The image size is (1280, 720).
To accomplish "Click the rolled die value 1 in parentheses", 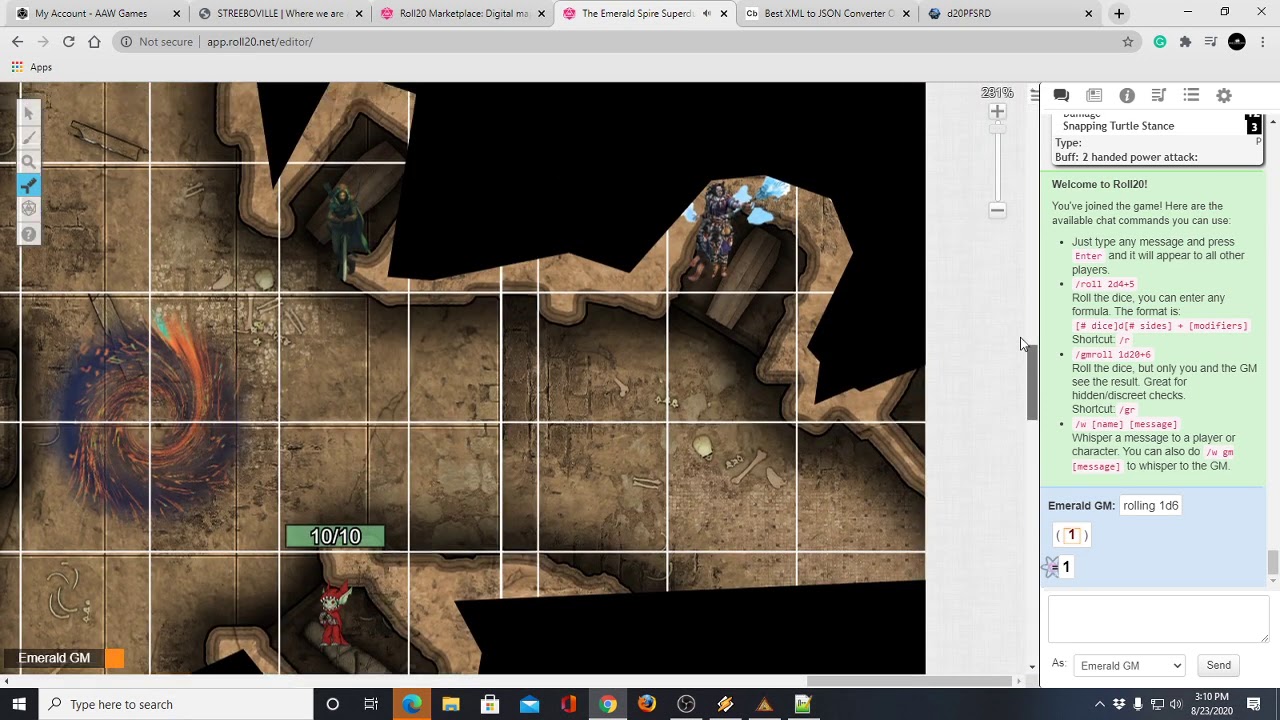I will point(1071,535).
